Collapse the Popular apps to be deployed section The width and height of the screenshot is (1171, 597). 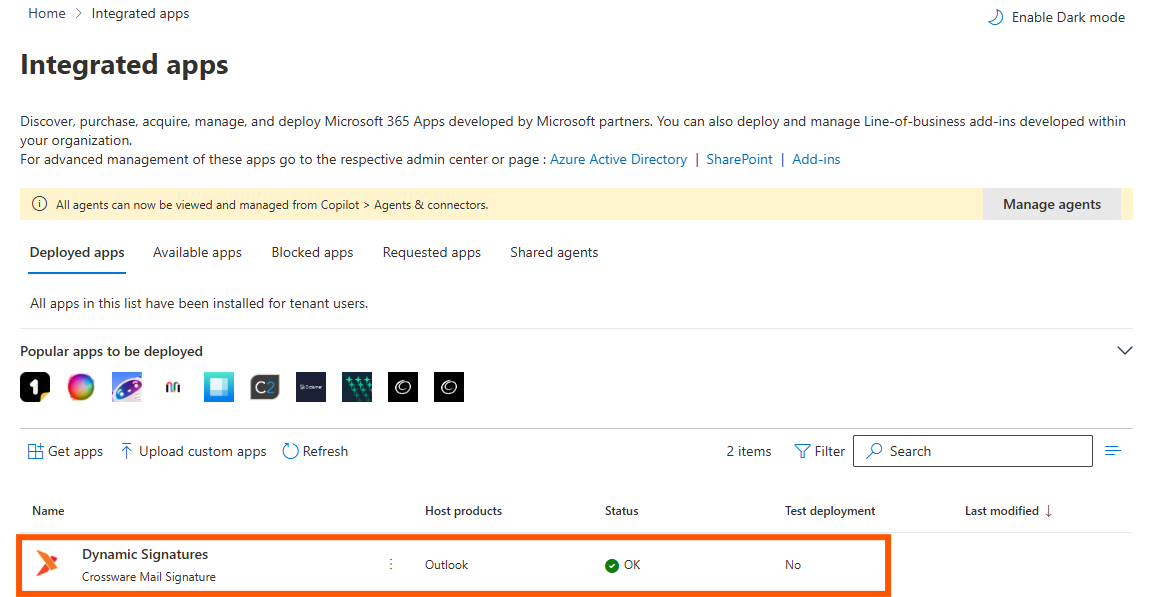pyautogui.click(x=1124, y=351)
